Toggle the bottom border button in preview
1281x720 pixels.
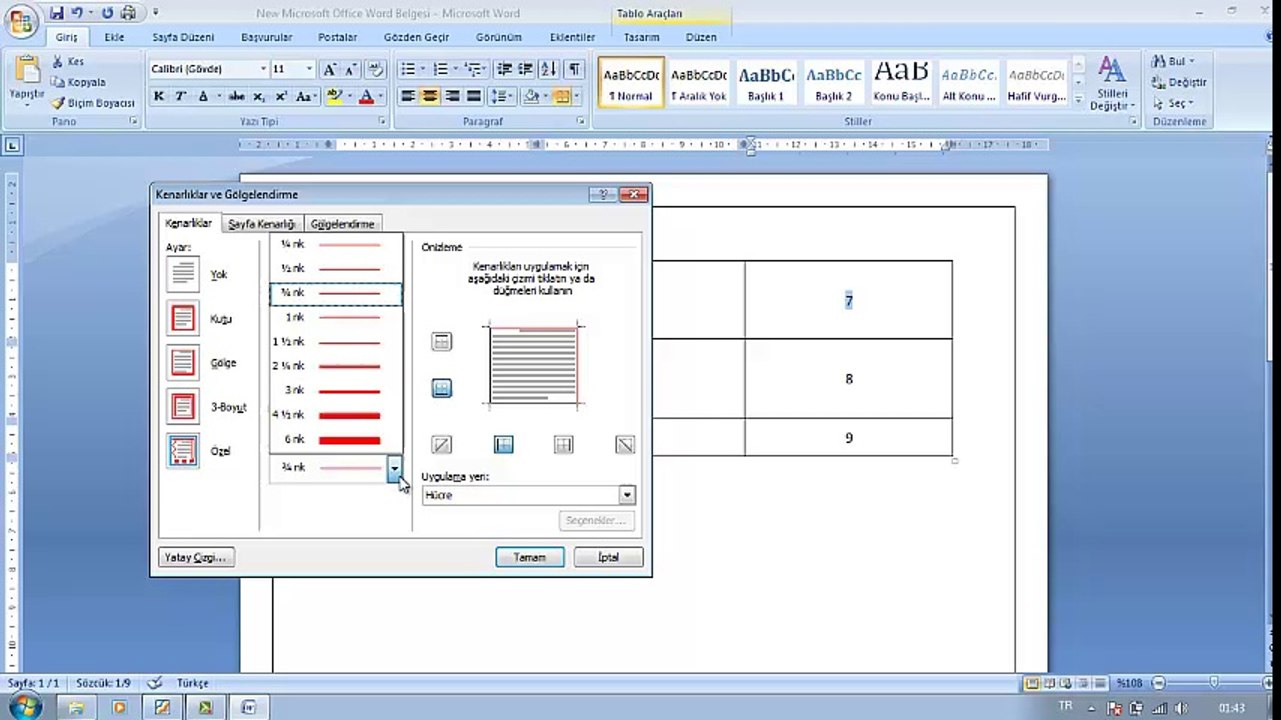click(442, 388)
